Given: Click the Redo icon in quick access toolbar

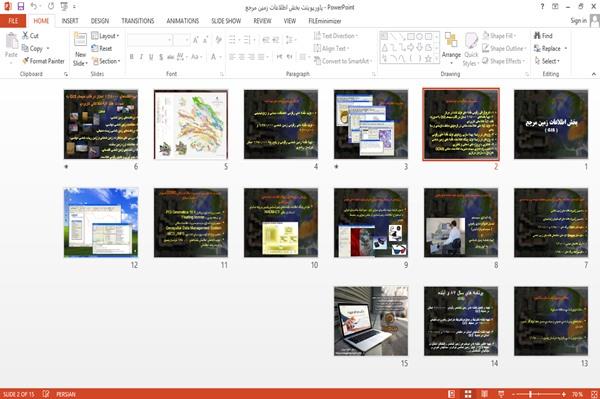Looking at the screenshot, I should (x=51, y=7).
